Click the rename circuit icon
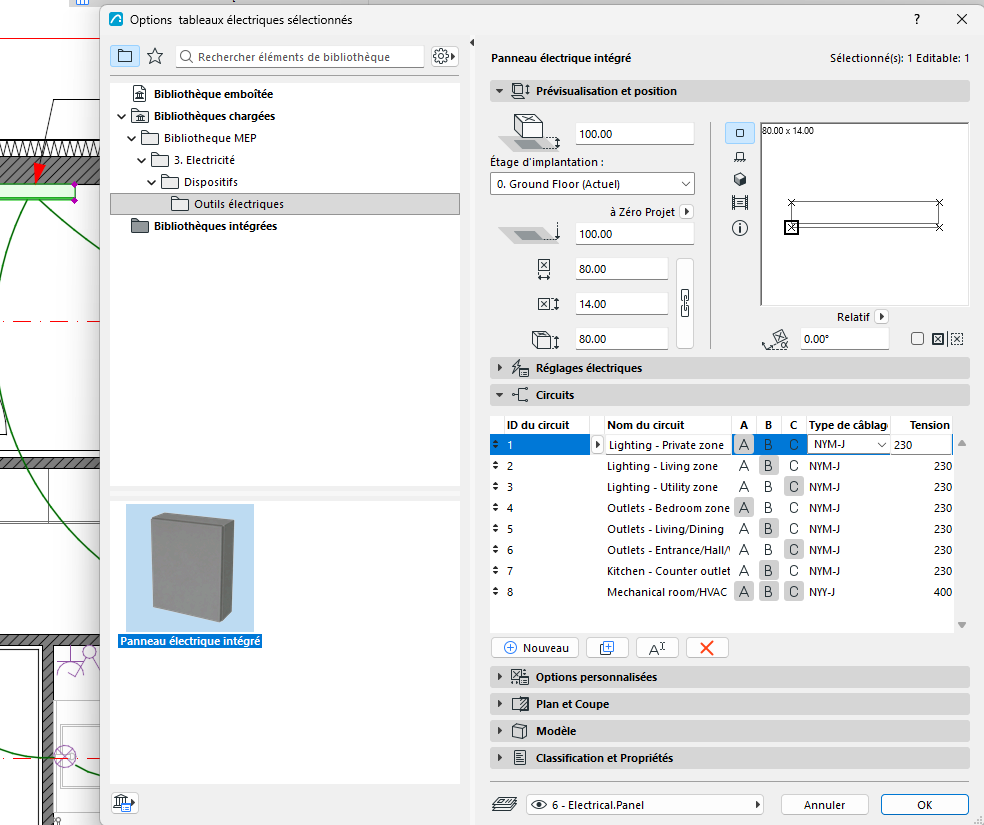The height and width of the screenshot is (825, 984). click(657, 648)
